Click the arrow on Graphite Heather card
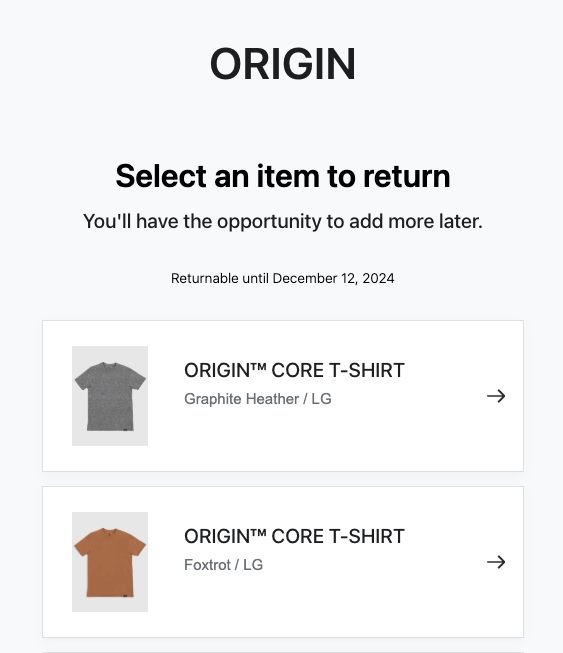 496,396
